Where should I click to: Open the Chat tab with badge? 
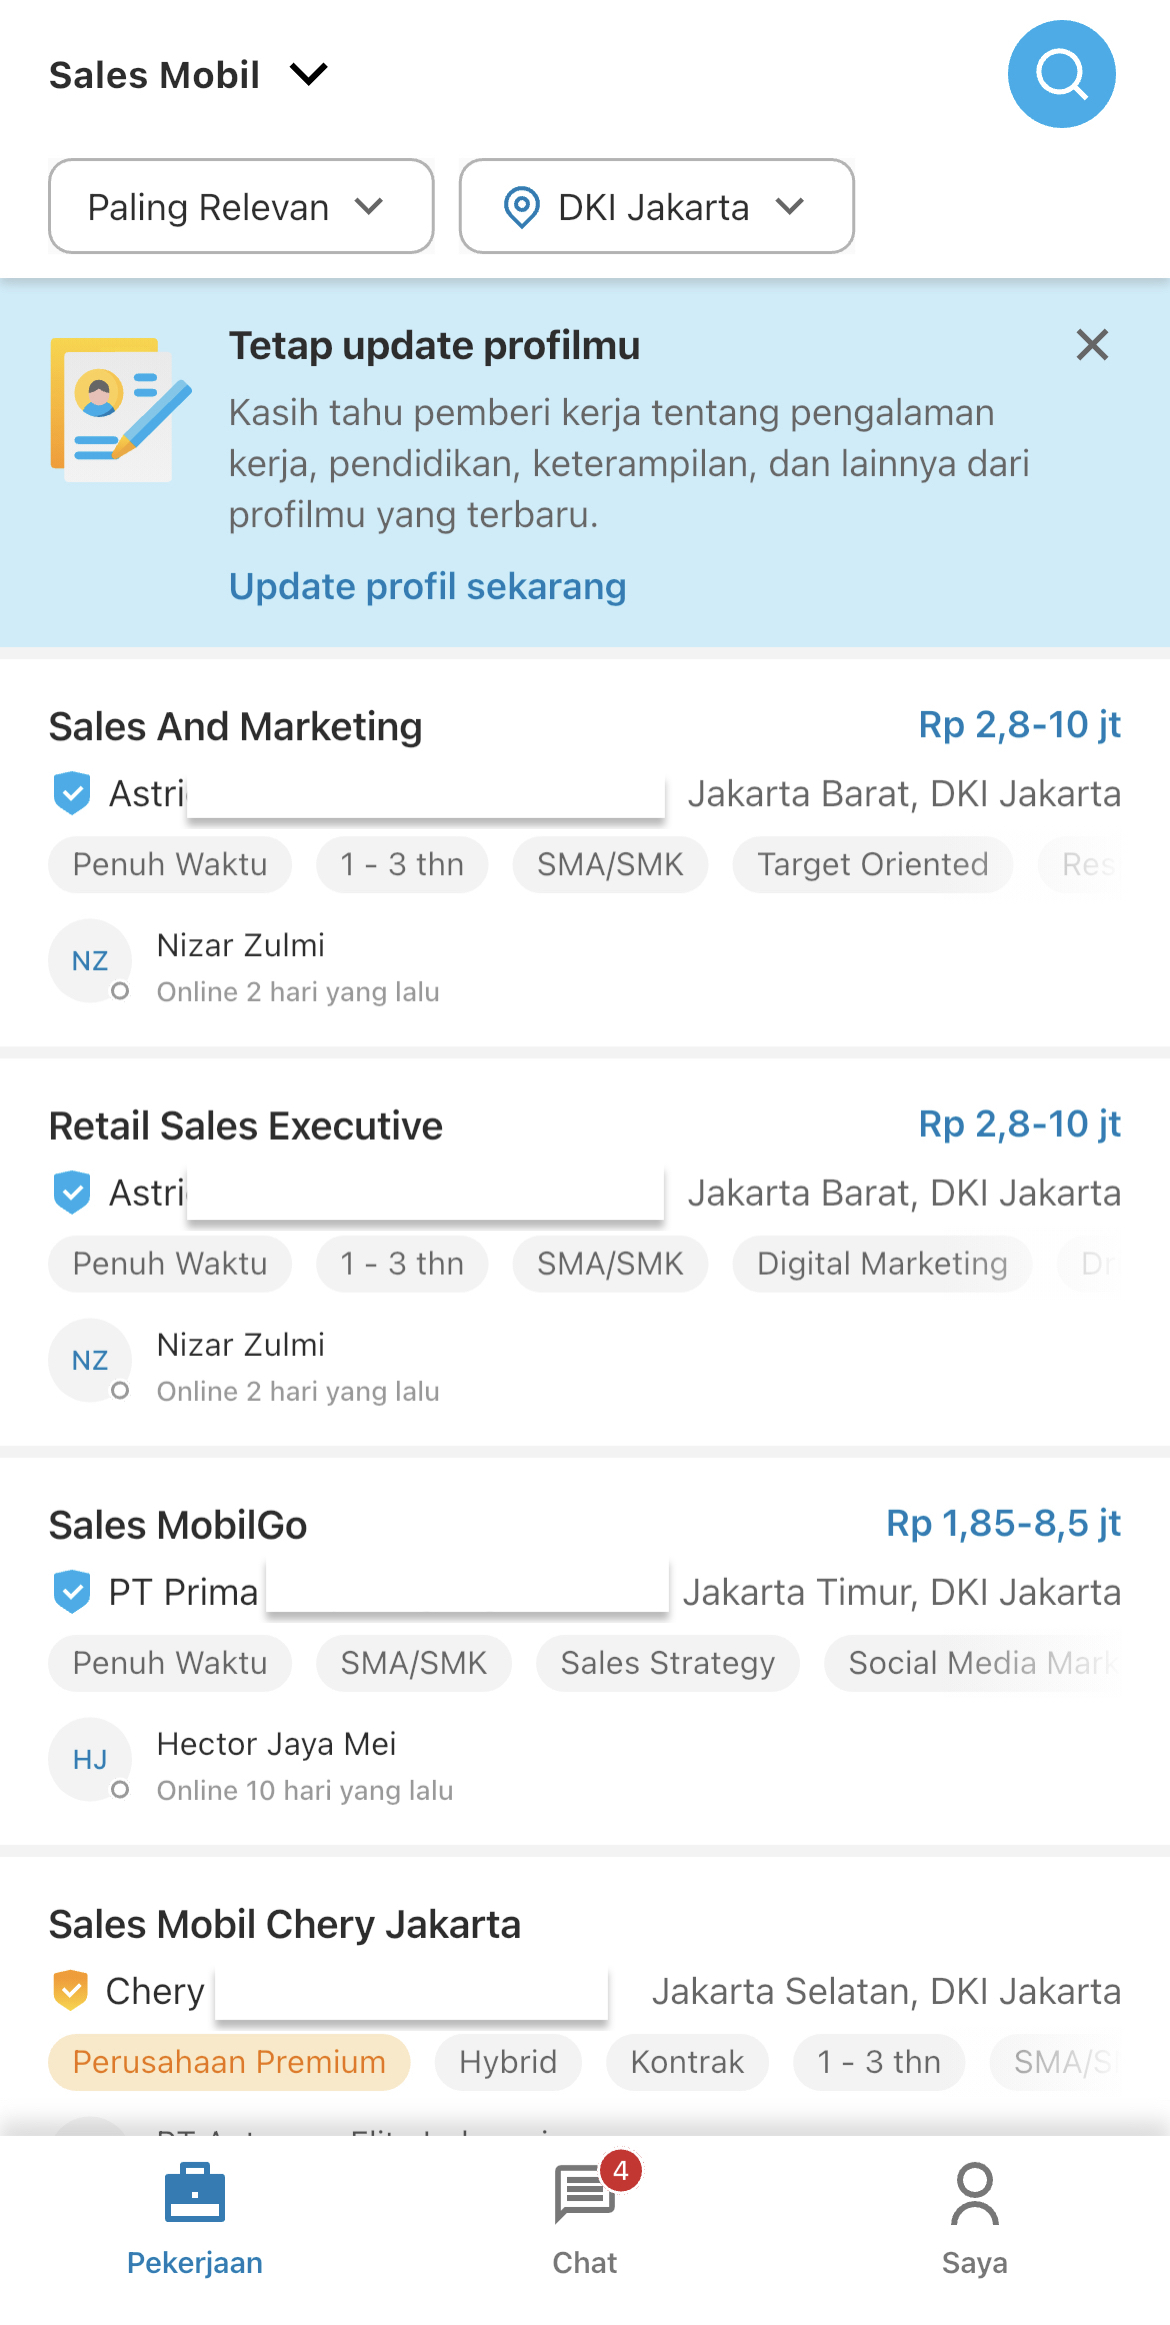pos(585,2214)
